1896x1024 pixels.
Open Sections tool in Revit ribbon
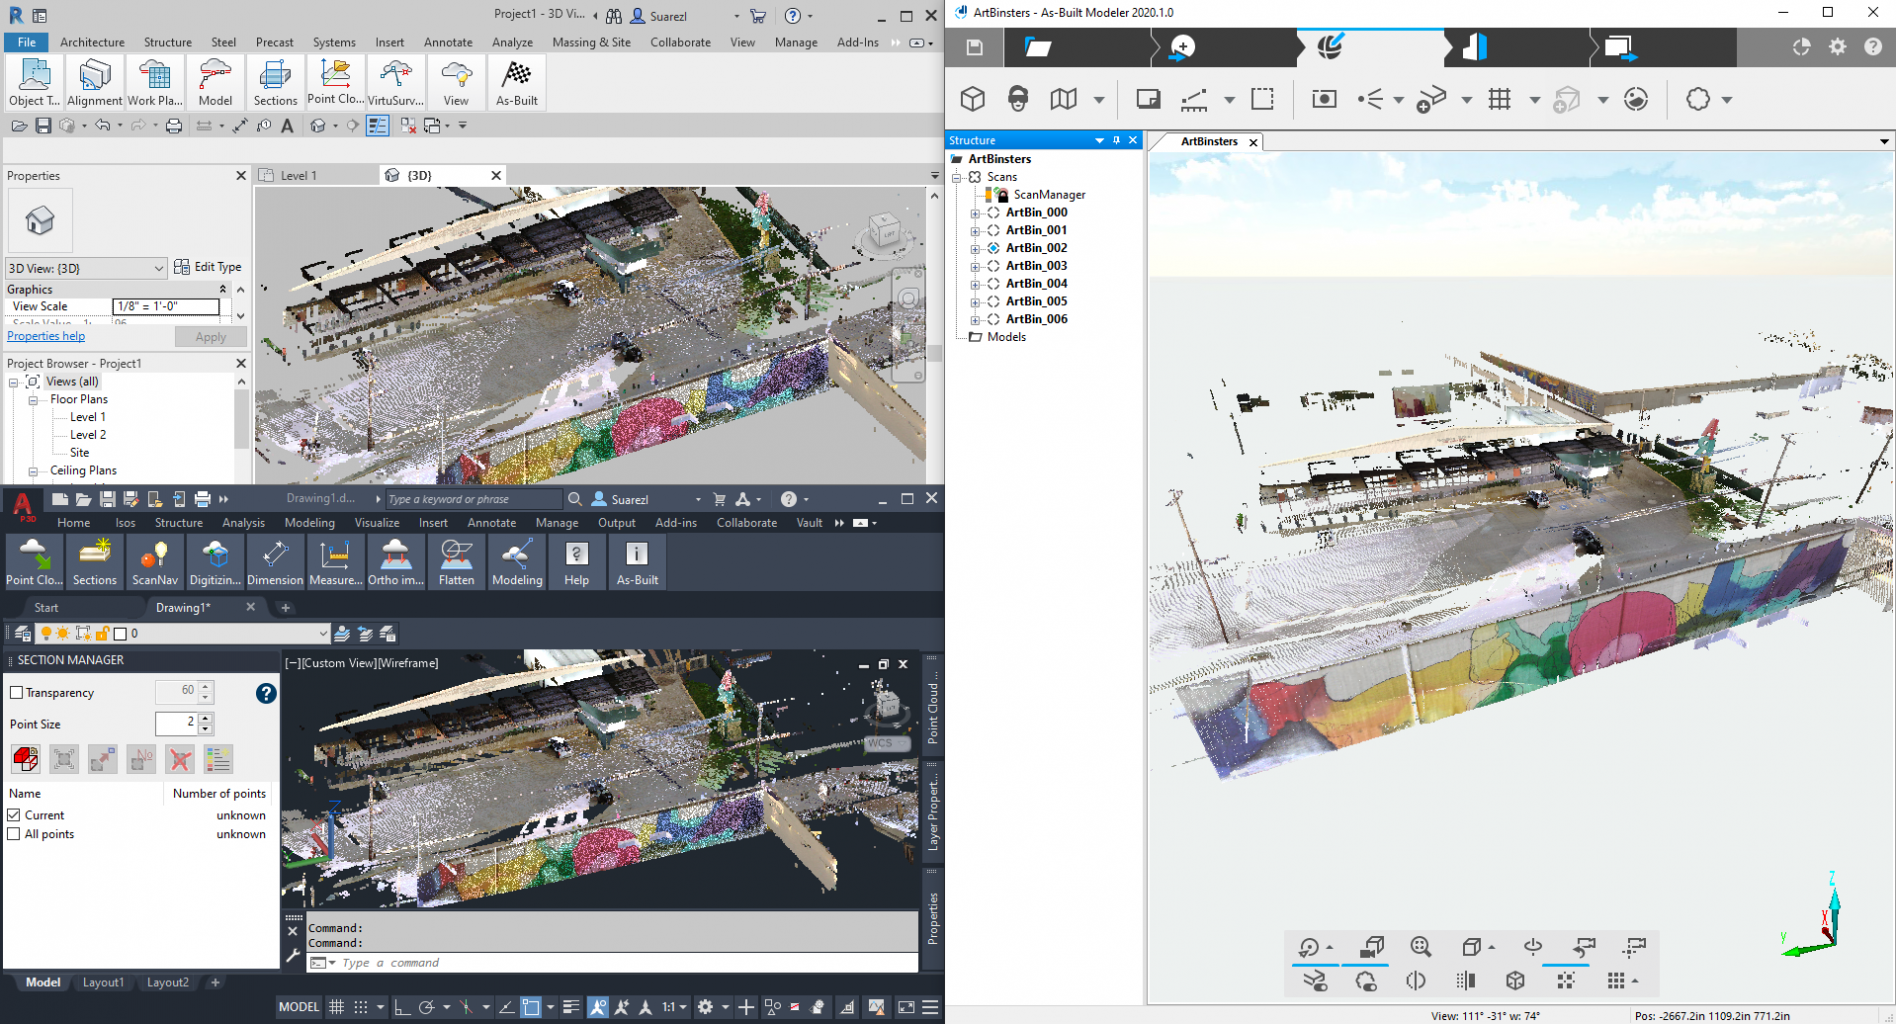tap(275, 82)
